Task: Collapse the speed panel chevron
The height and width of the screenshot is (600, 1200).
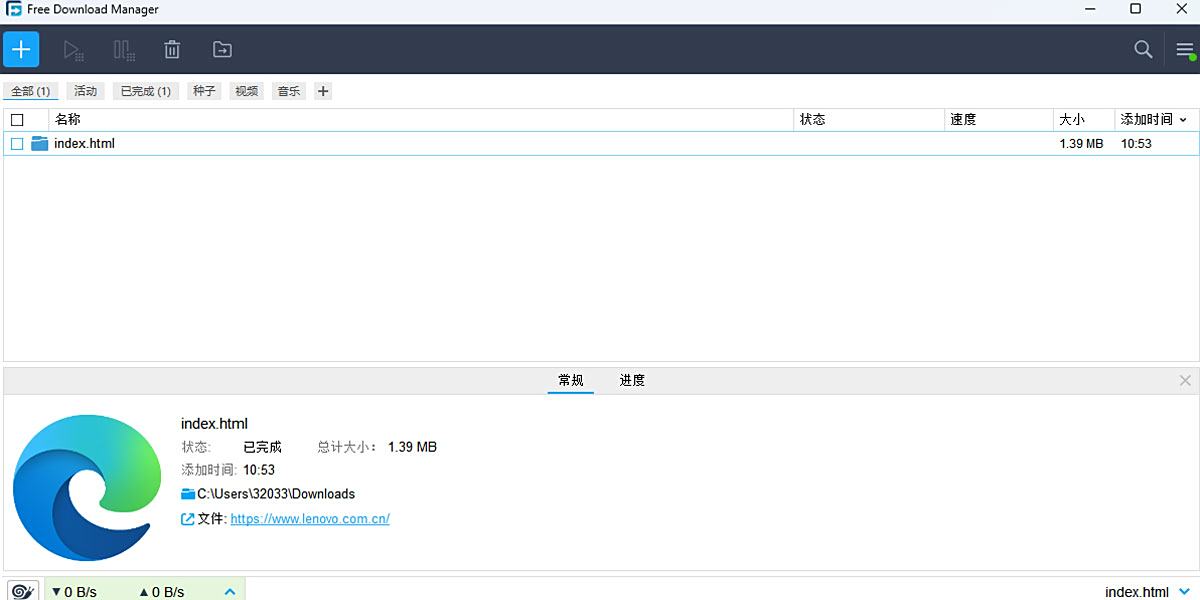Action: (229, 589)
